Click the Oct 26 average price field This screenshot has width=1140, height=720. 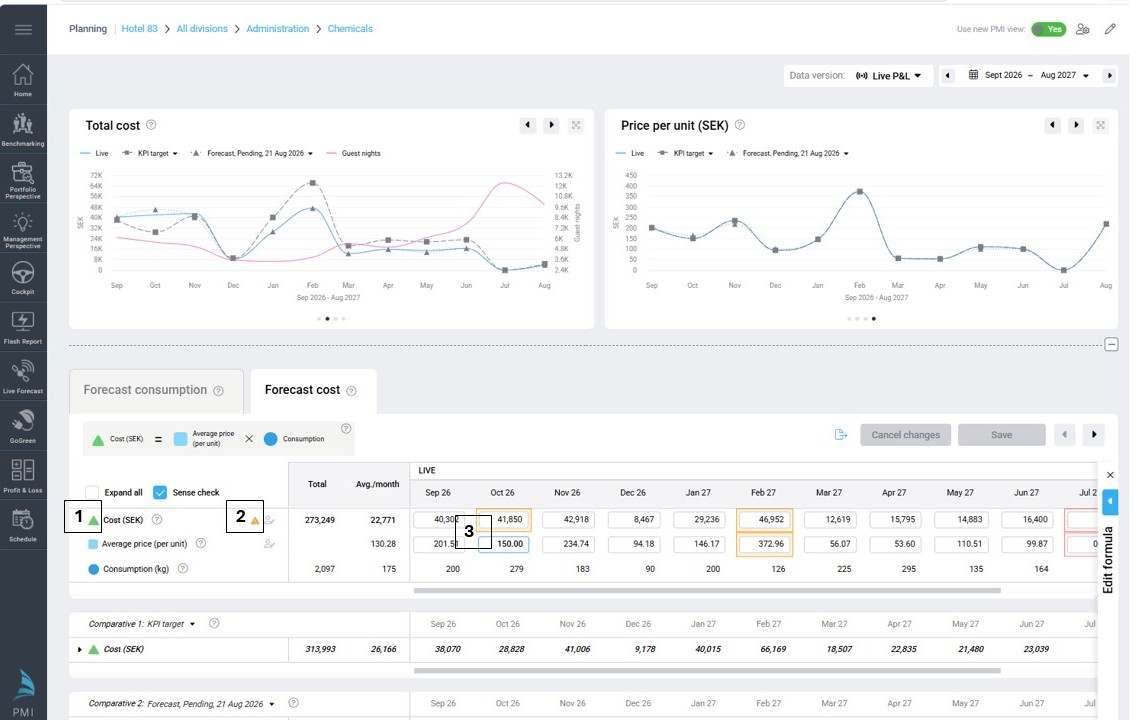click(x=503, y=544)
